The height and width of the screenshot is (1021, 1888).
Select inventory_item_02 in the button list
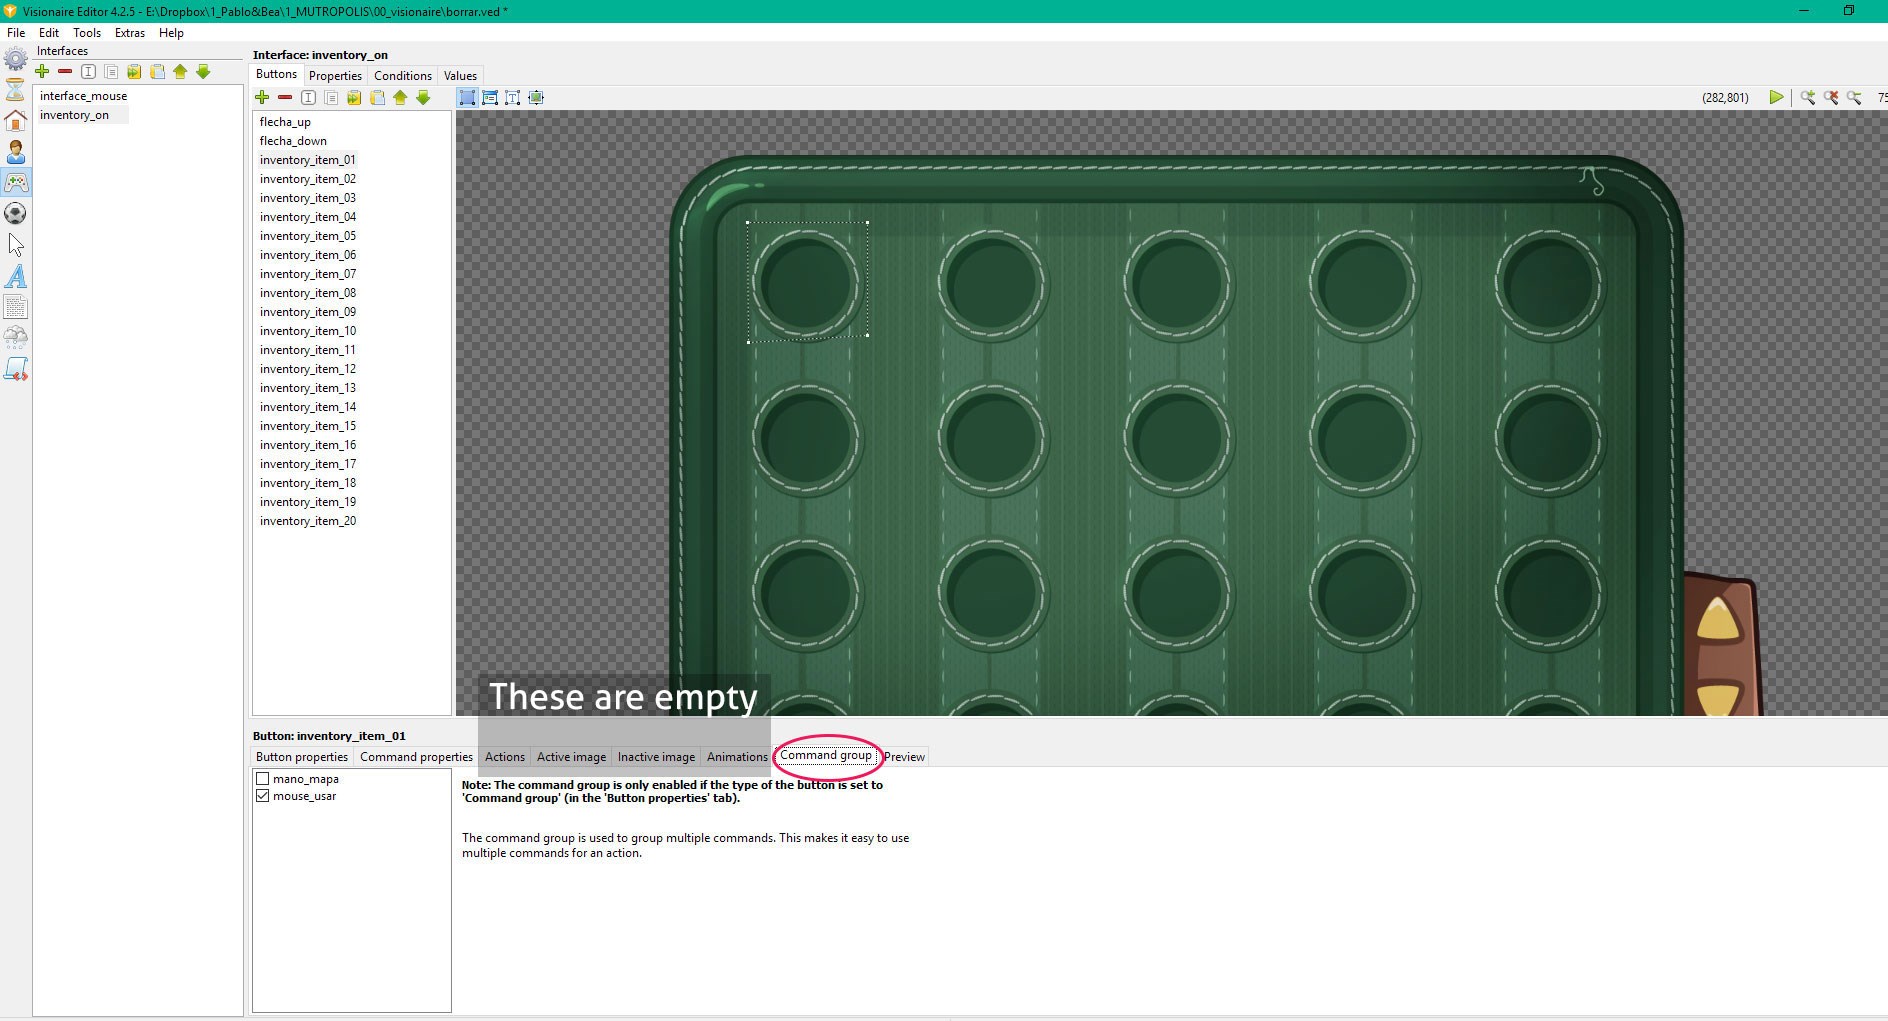click(x=308, y=179)
